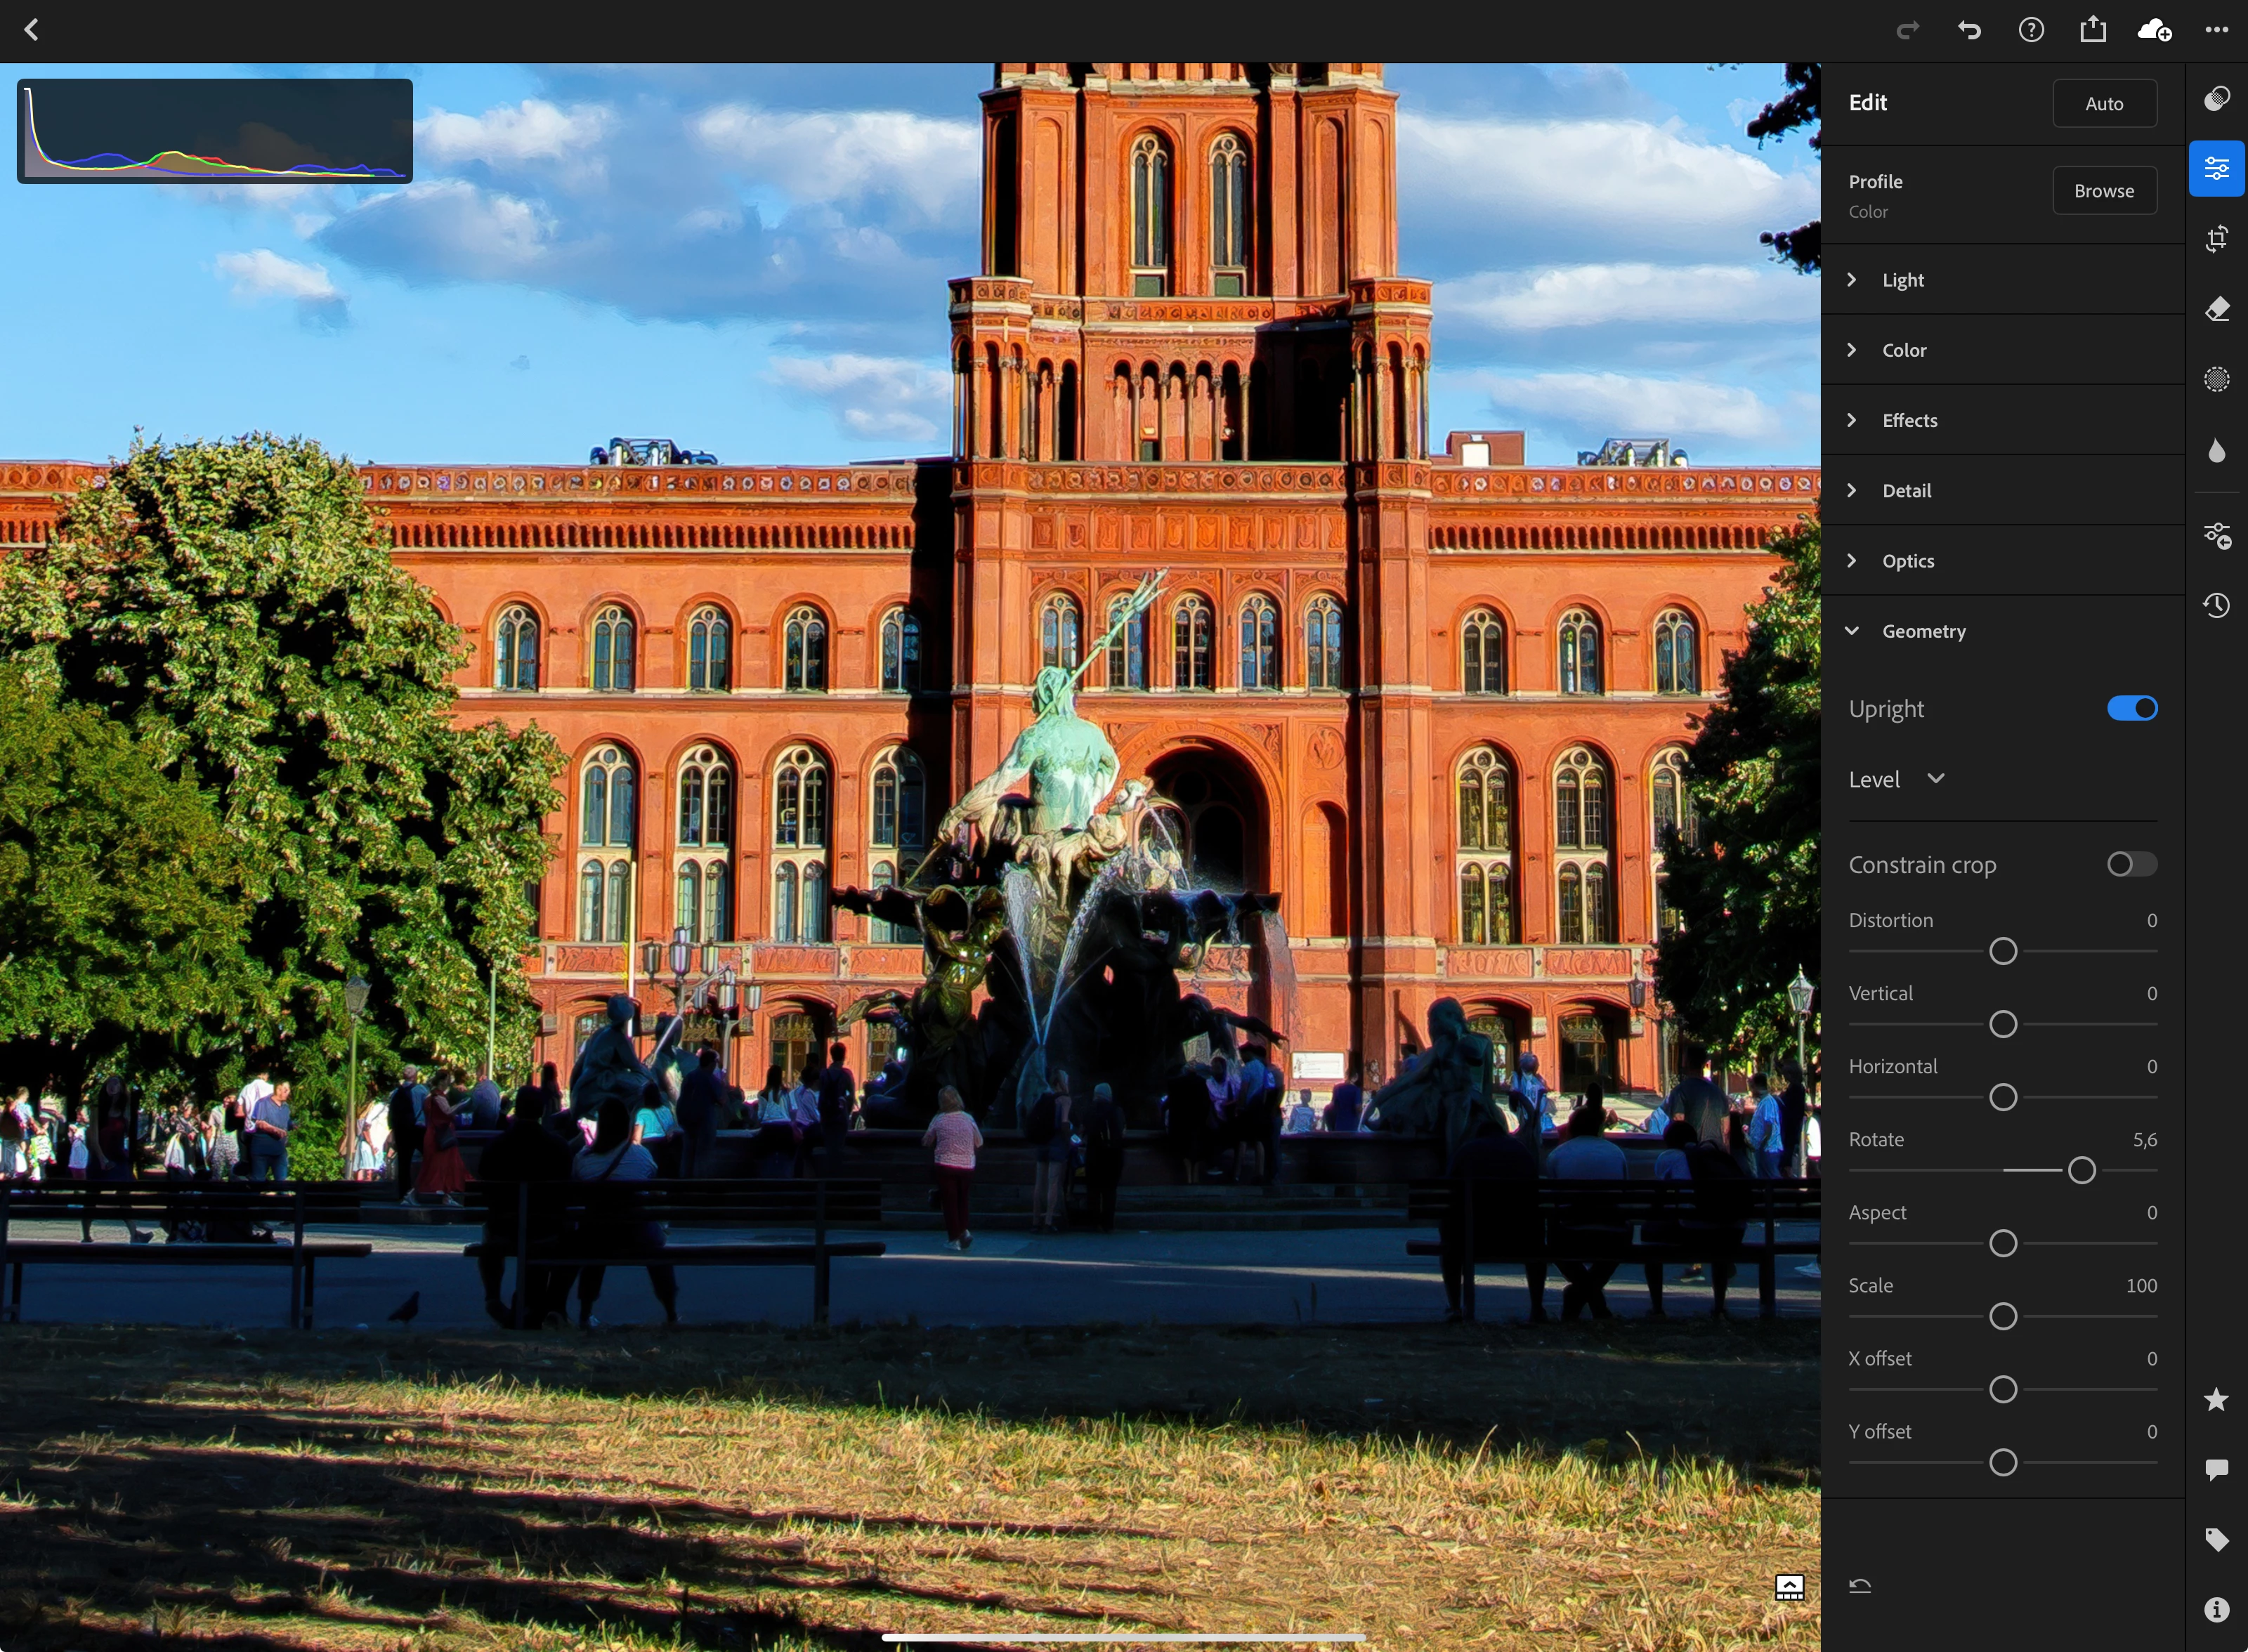Open the Level upright mode dropdown
This screenshot has width=2248, height=1652.
click(1896, 779)
